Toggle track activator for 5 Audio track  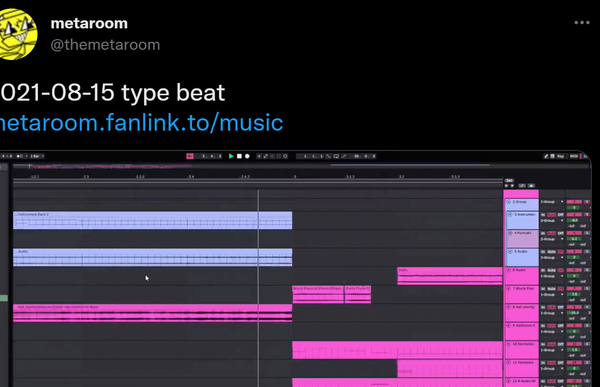[574, 251]
